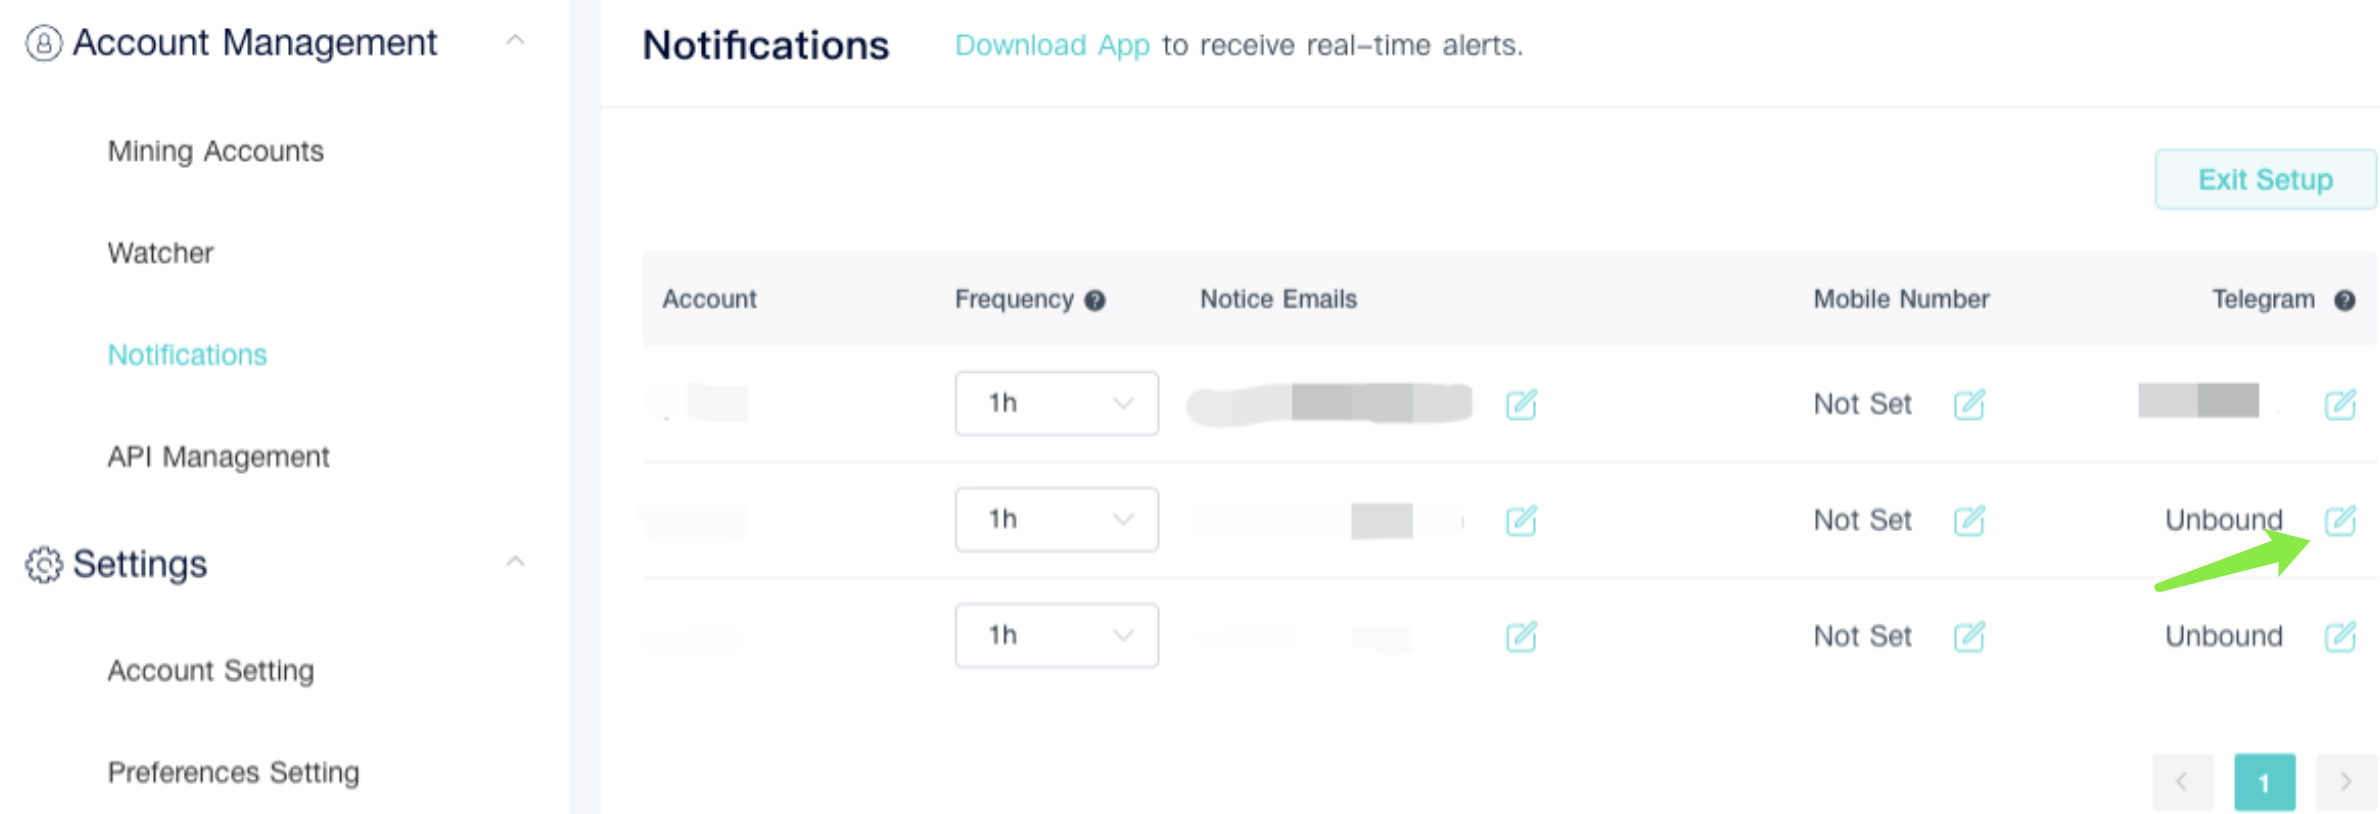
Task: Edit mobile number in second row
Action: [x=1969, y=520]
